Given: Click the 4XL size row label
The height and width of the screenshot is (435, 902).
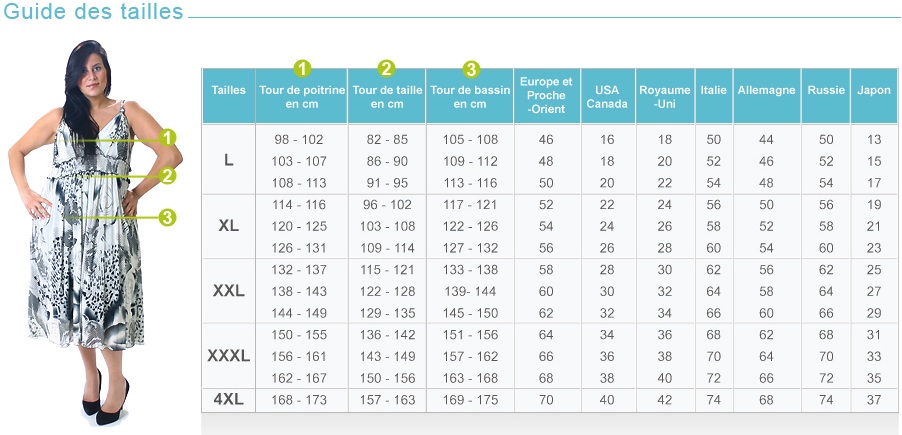Looking at the screenshot, I should [x=228, y=400].
